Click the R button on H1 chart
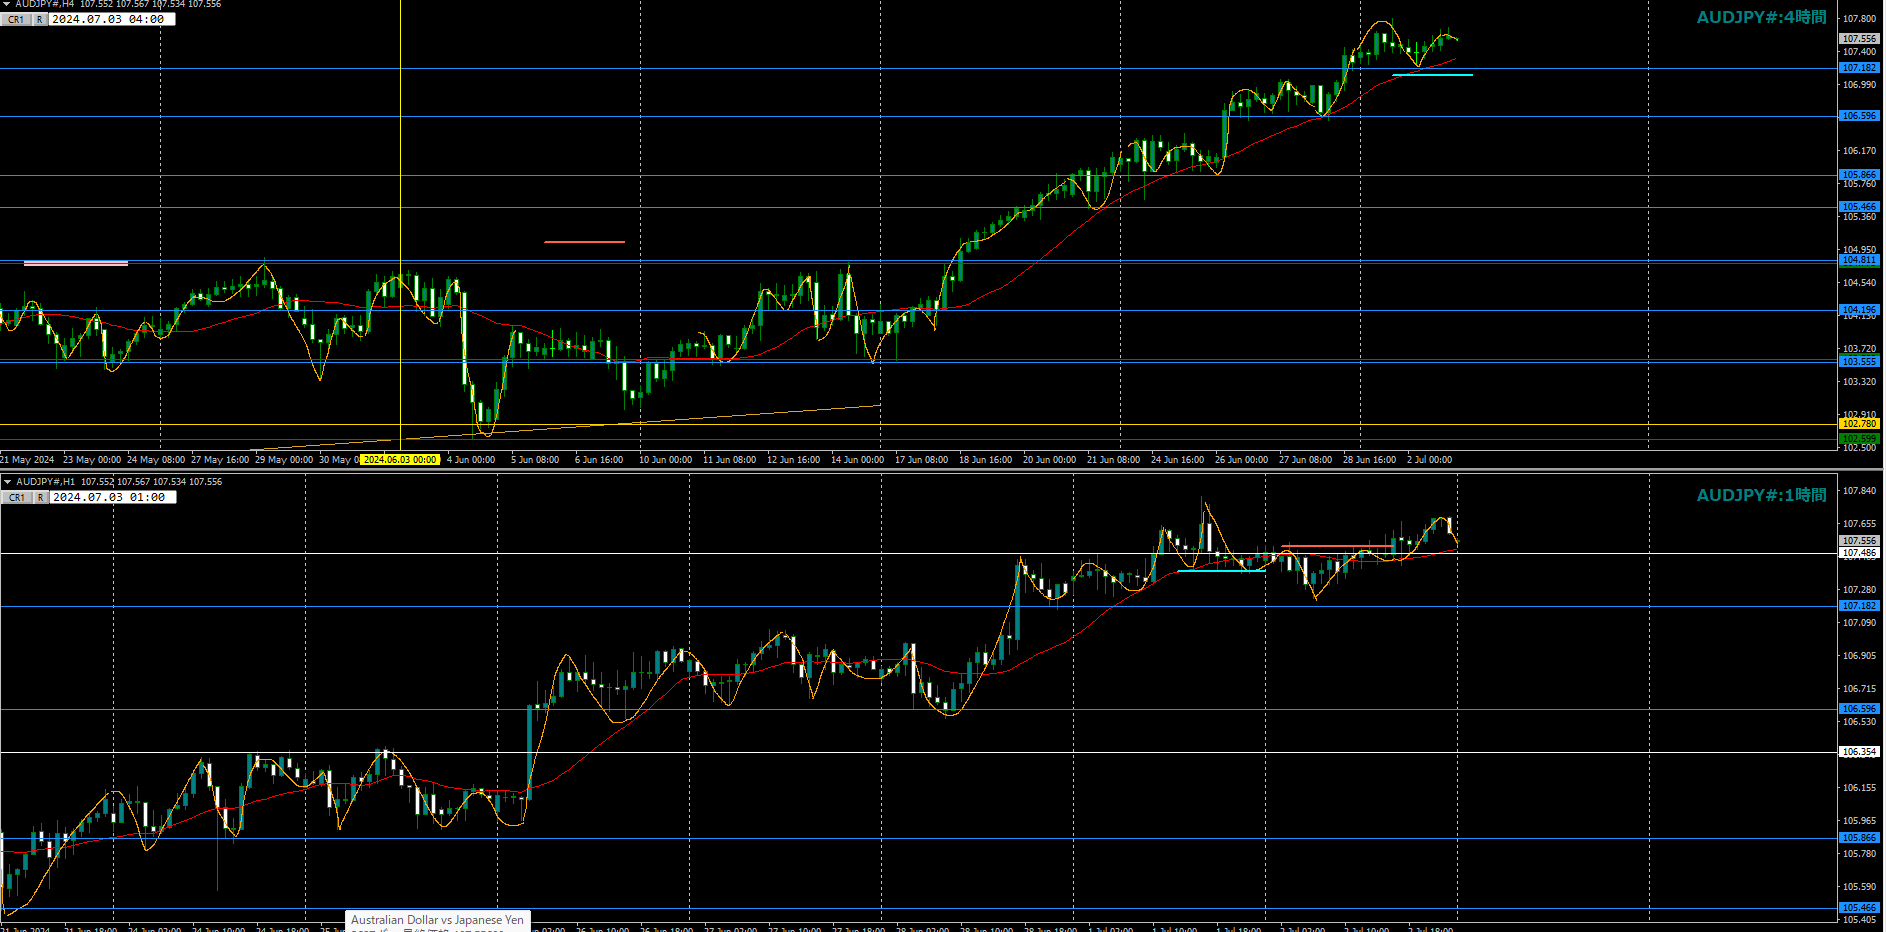Image resolution: width=1886 pixels, height=932 pixels. coord(40,497)
